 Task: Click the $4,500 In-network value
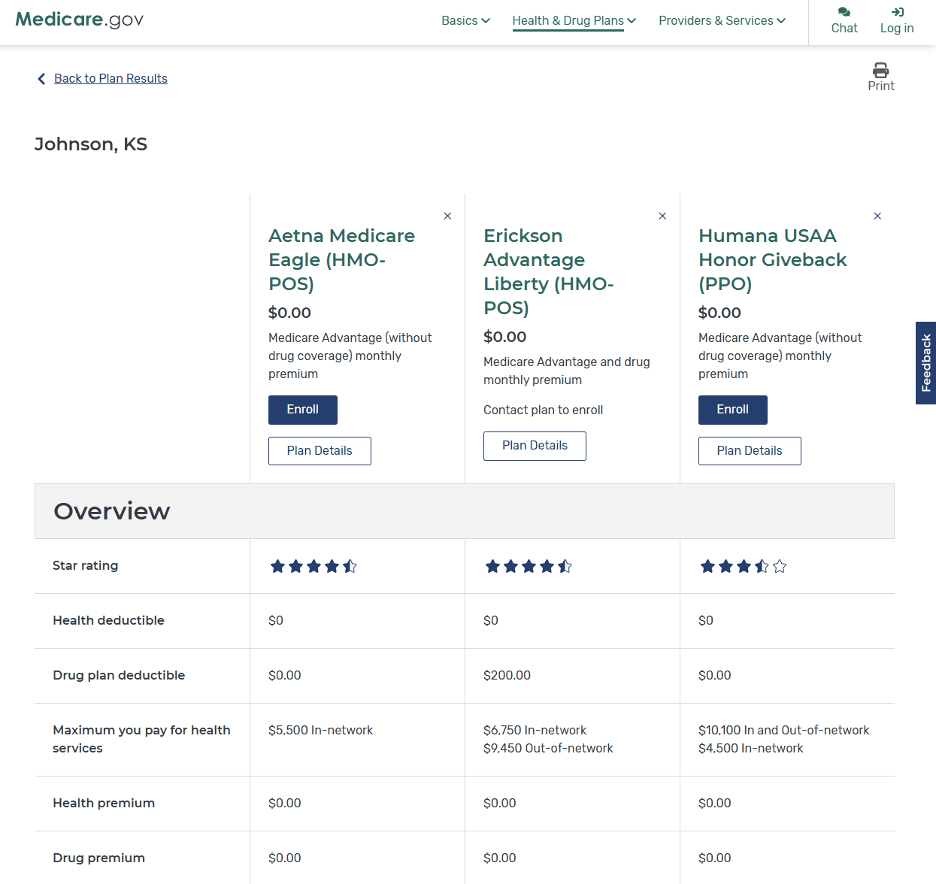[750, 748]
